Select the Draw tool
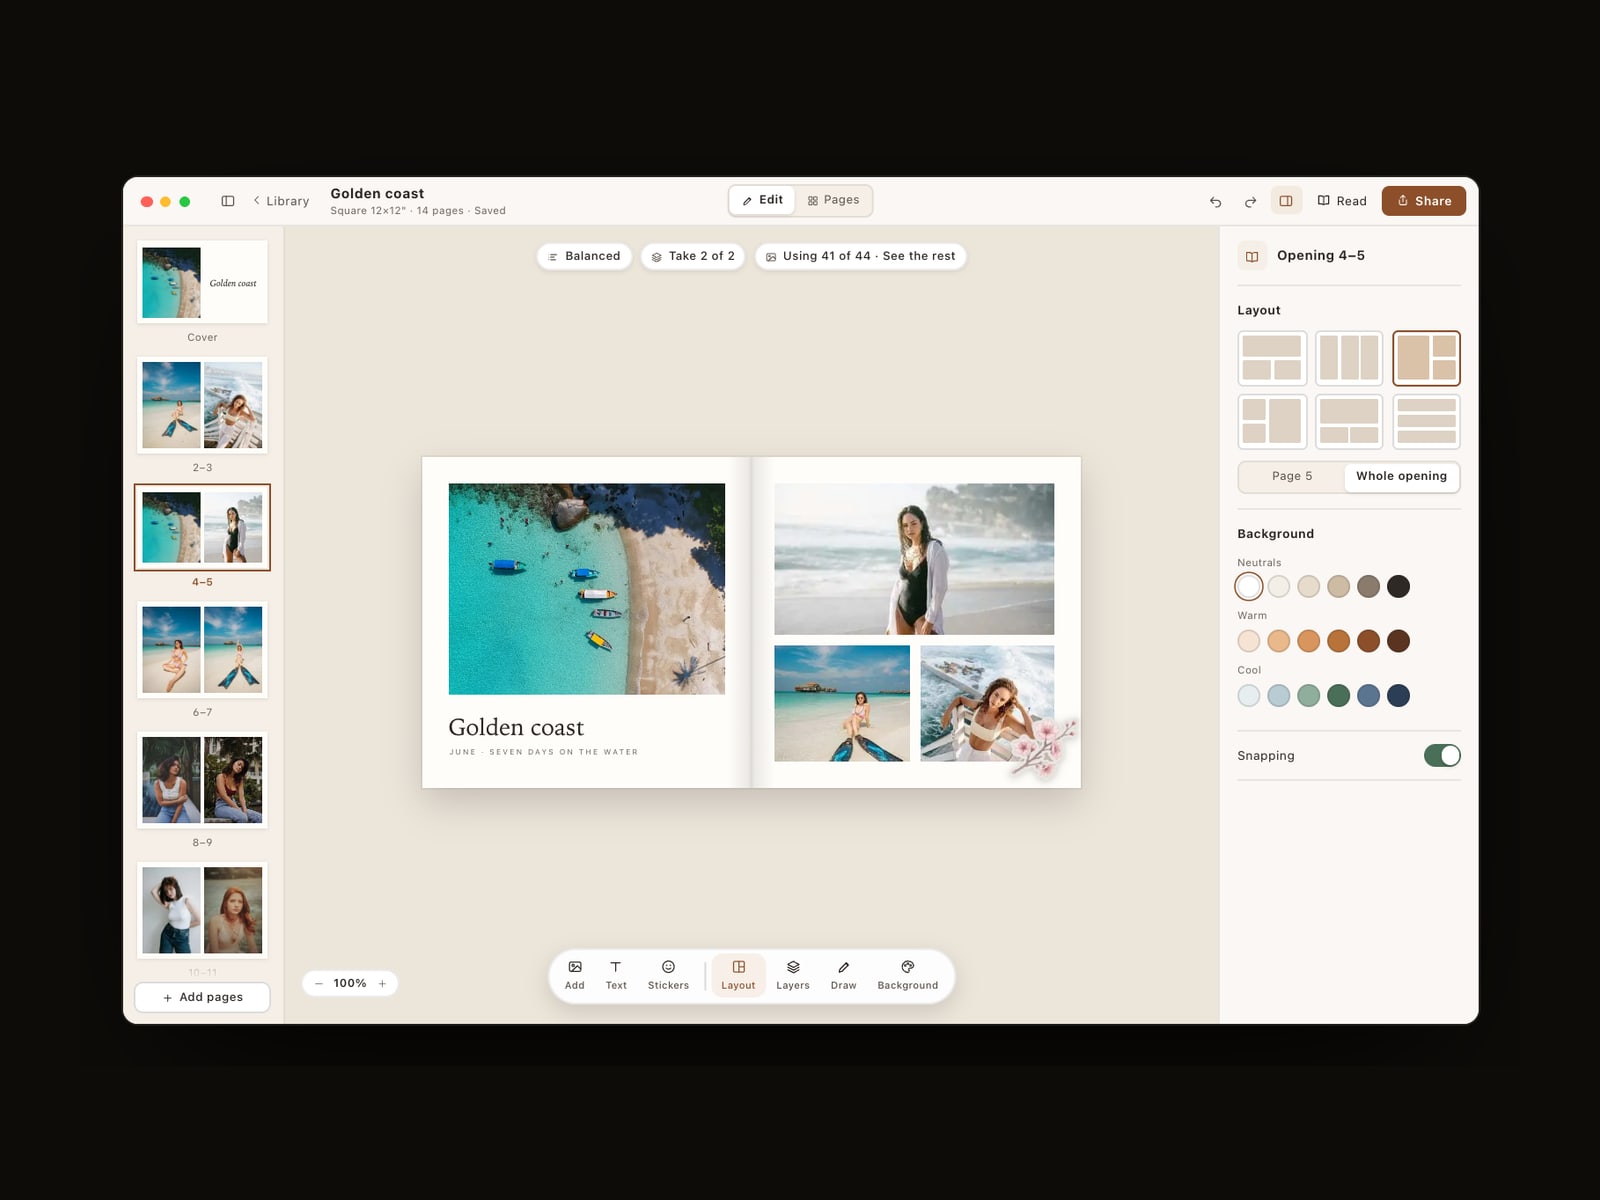This screenshot has height=1200, width=1600. (844, 975)
